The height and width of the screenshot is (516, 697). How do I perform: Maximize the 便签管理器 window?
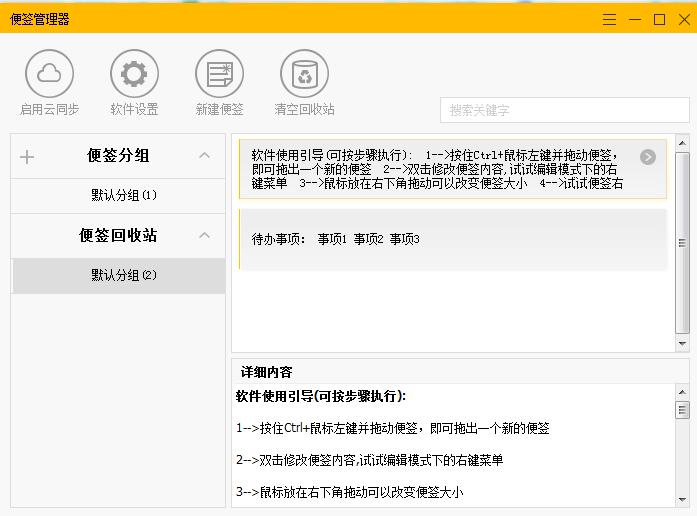tap(660, 20)
